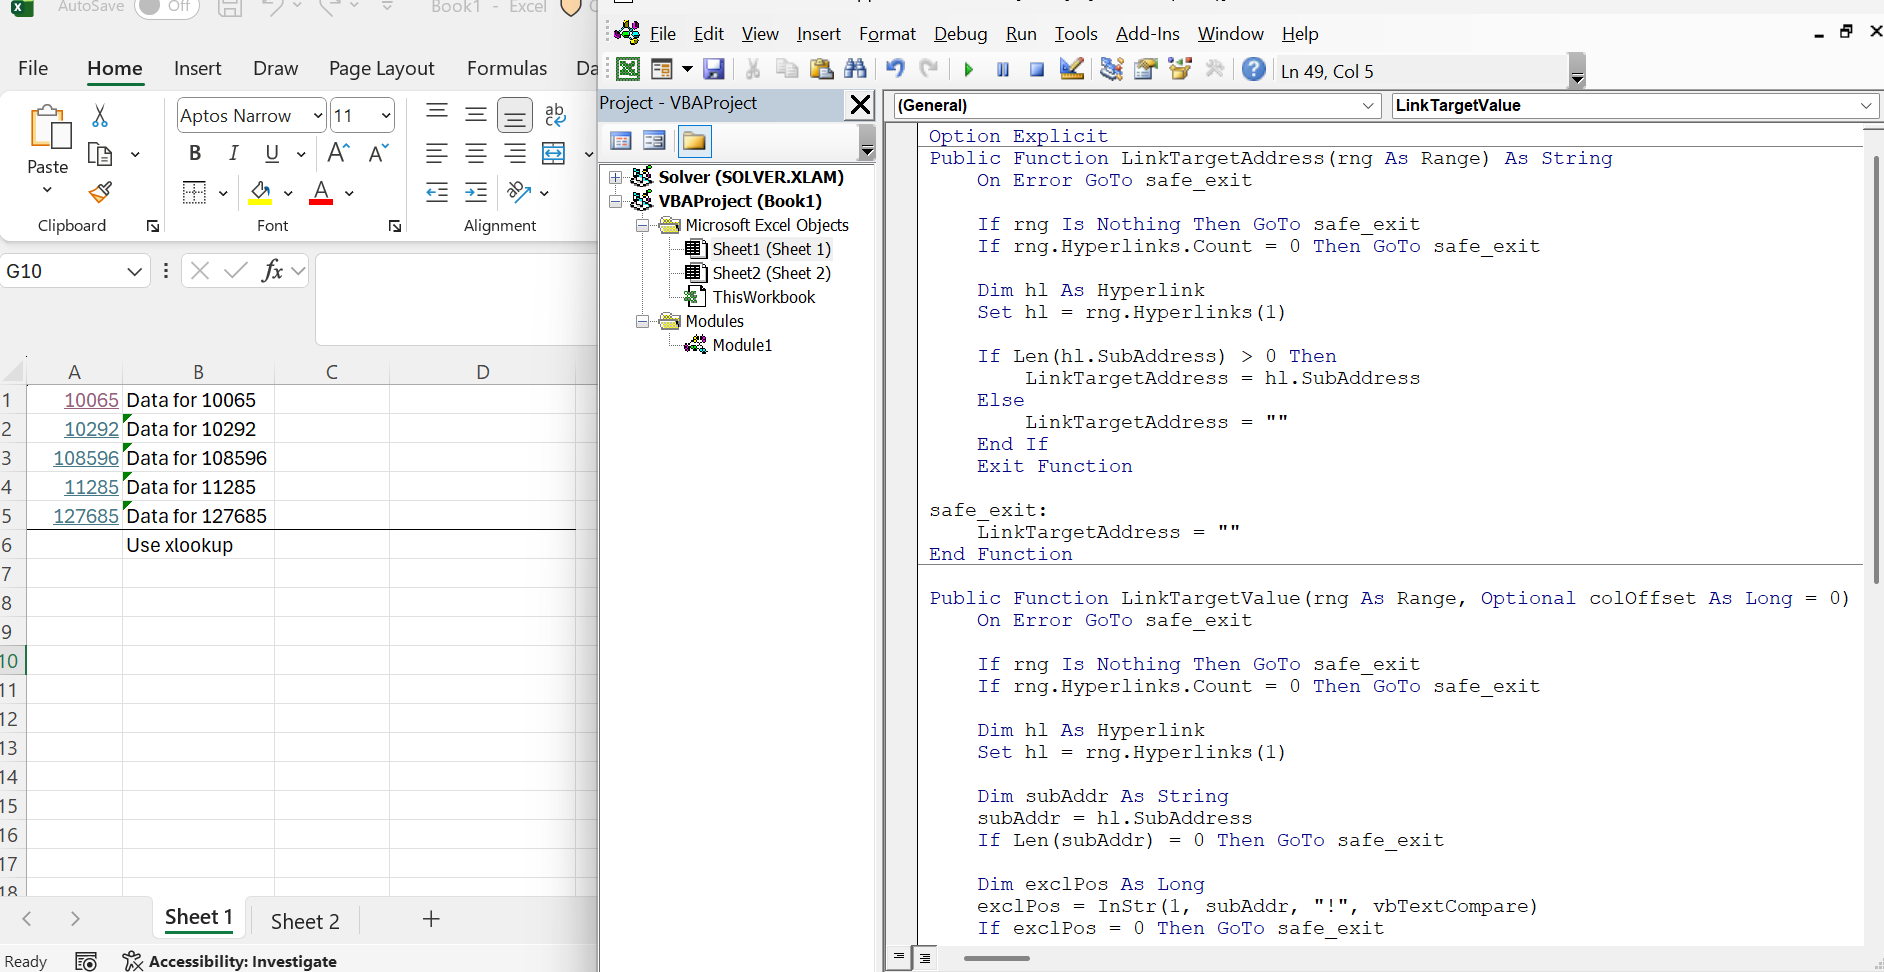The height and width of the screenshot is (972, 1884).
Task: Click the Run Sub play icon
Action: (968, 70)
